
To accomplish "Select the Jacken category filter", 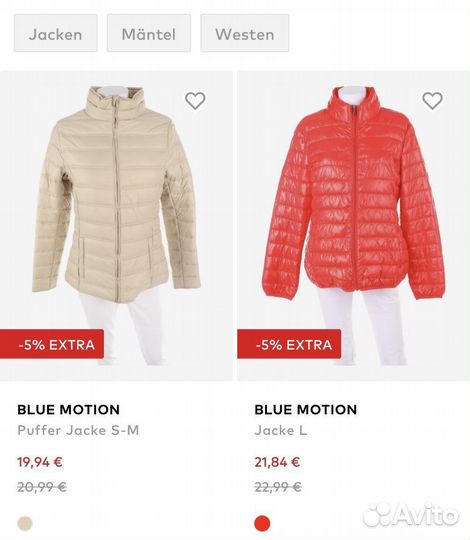I will point(56,33).
